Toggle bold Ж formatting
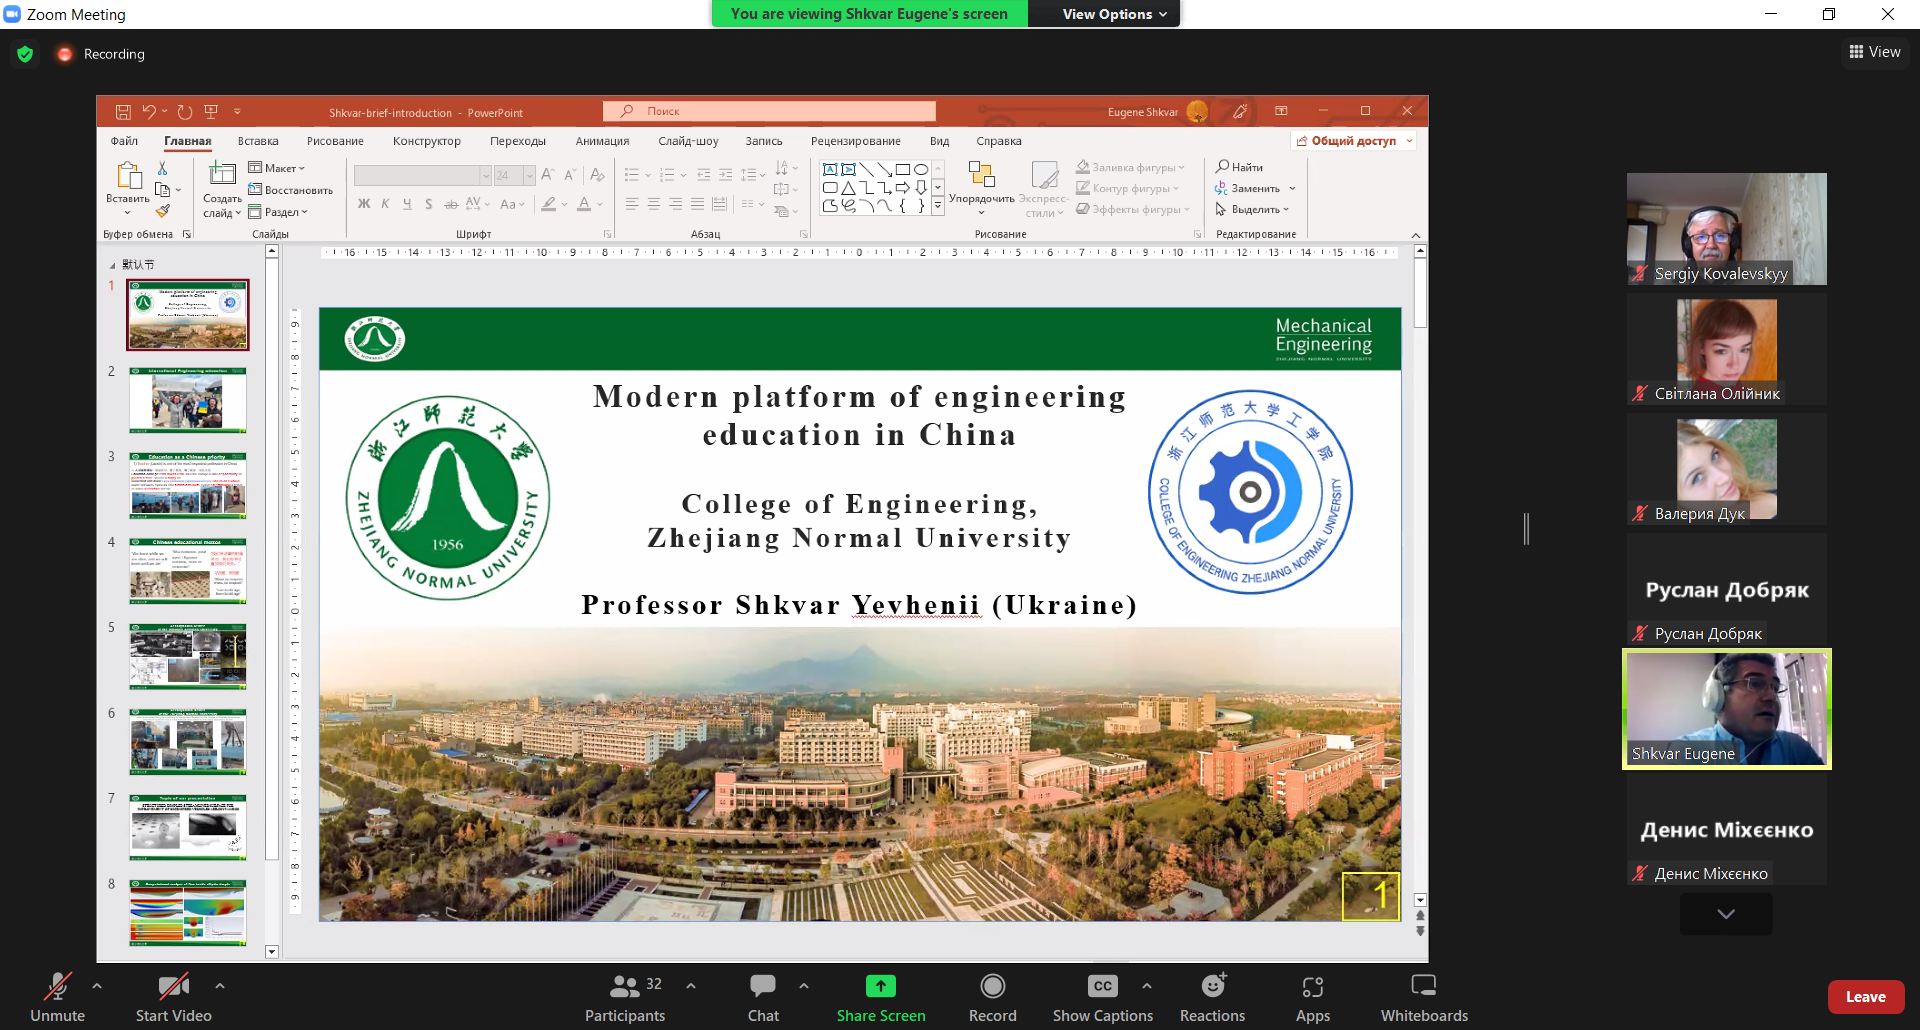This screenshot has width=1920, height=1030. (364, 204)
